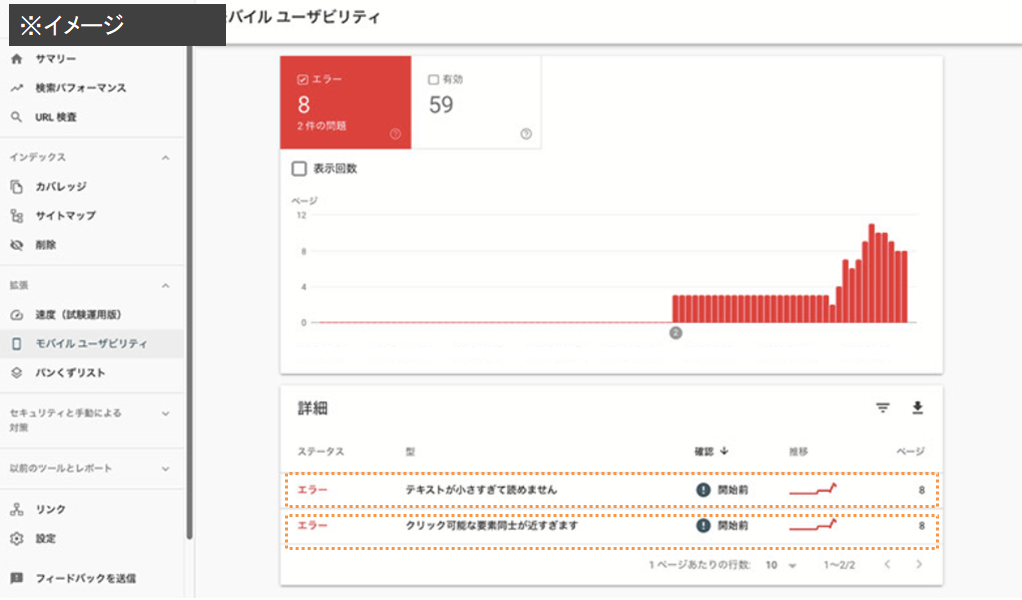Open サマリー in the sidebar
Screen dimensions: 1022x600
(x=55, y=59)
